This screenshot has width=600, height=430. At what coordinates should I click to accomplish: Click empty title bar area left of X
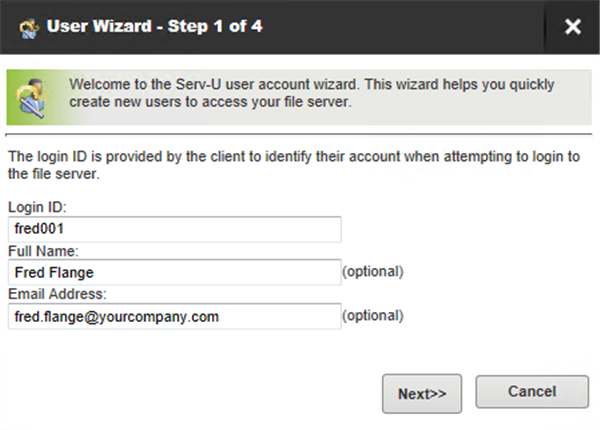(x=402, y=27)
